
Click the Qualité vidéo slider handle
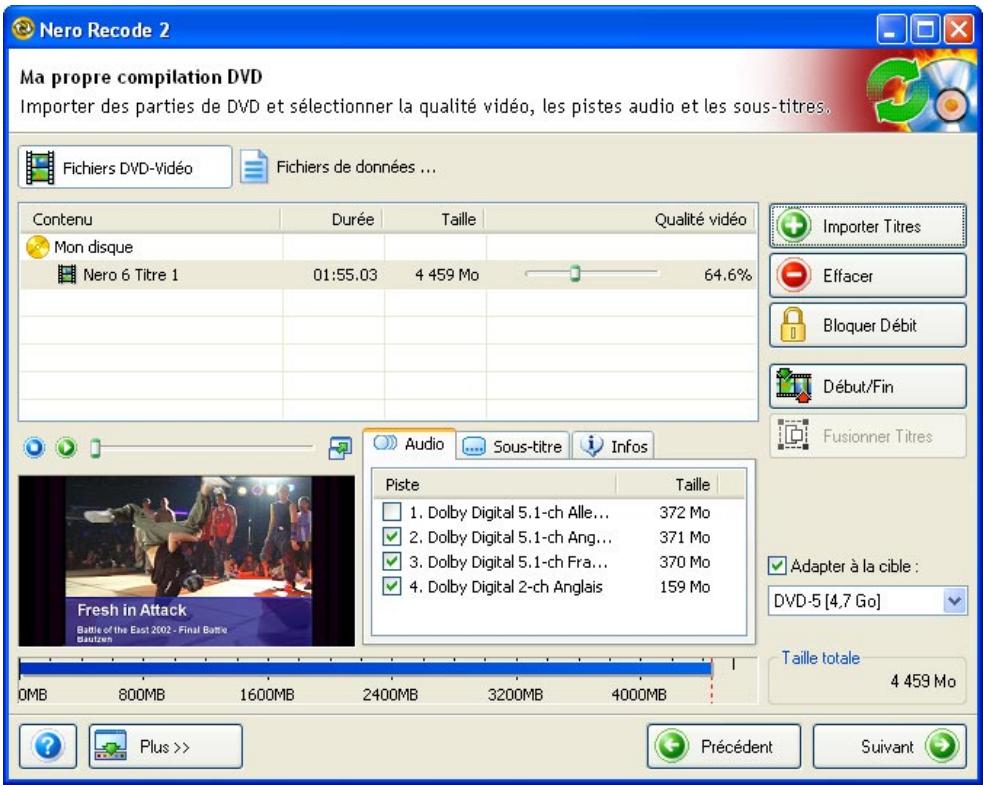pyautogui.click(x=575, y=274)
